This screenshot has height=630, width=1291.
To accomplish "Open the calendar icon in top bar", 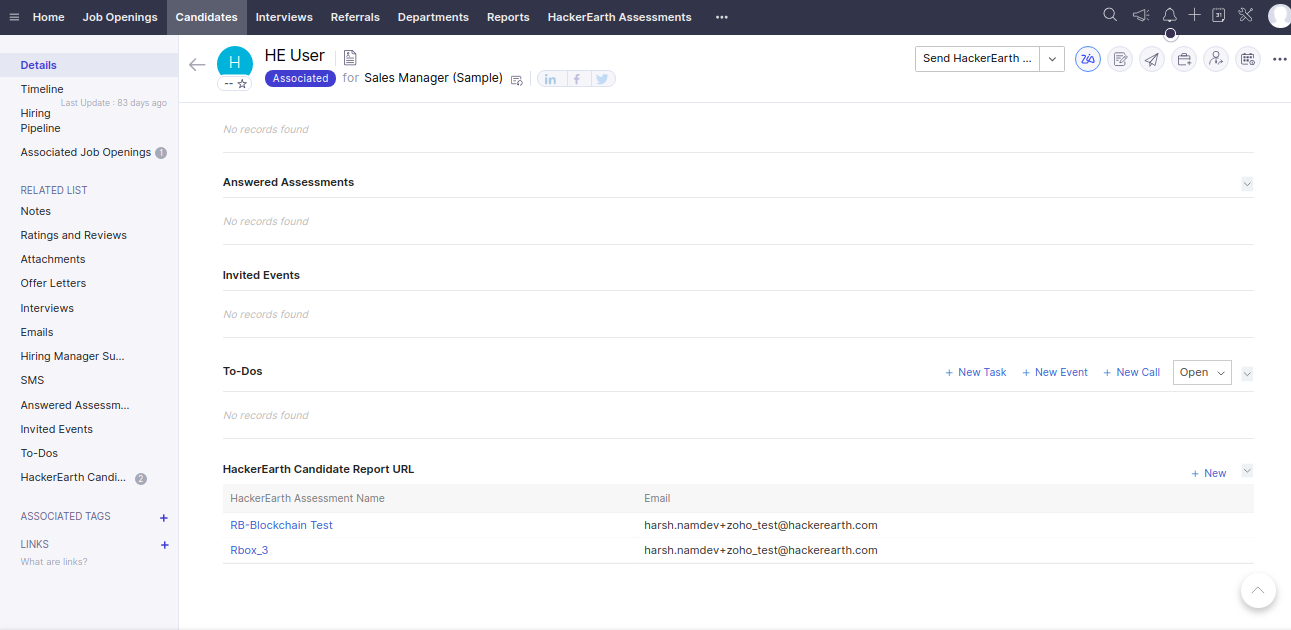I will click(1219, 15).
